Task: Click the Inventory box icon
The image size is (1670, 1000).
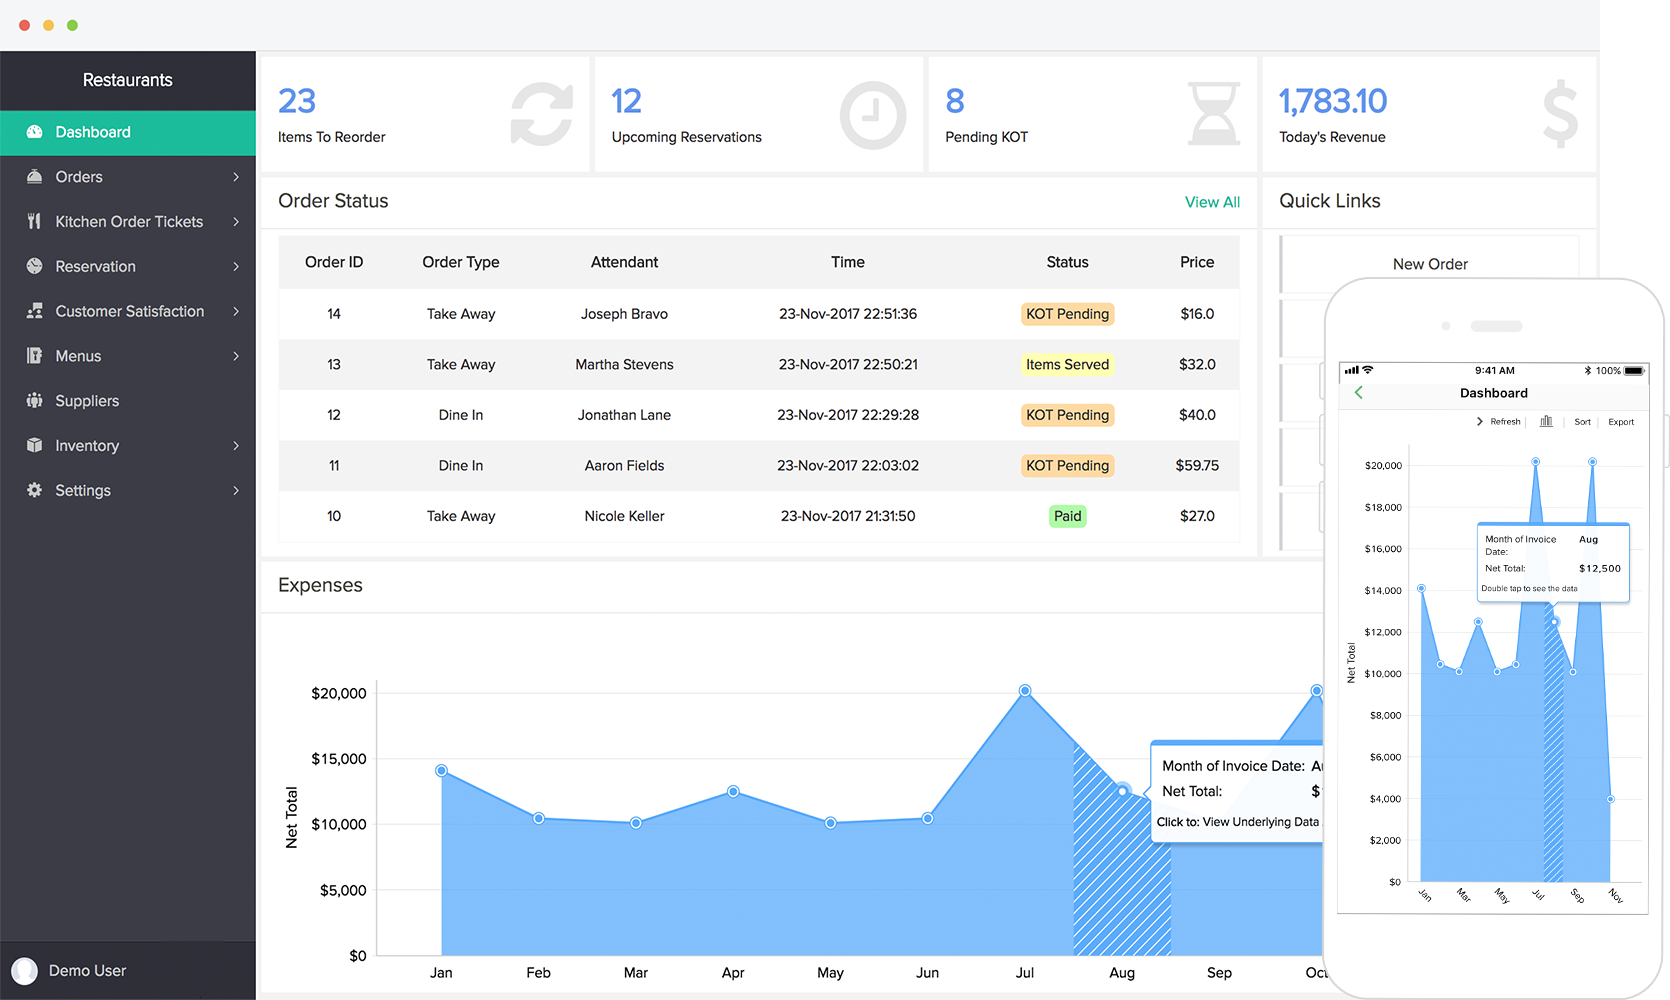Action: pos(34,446)
